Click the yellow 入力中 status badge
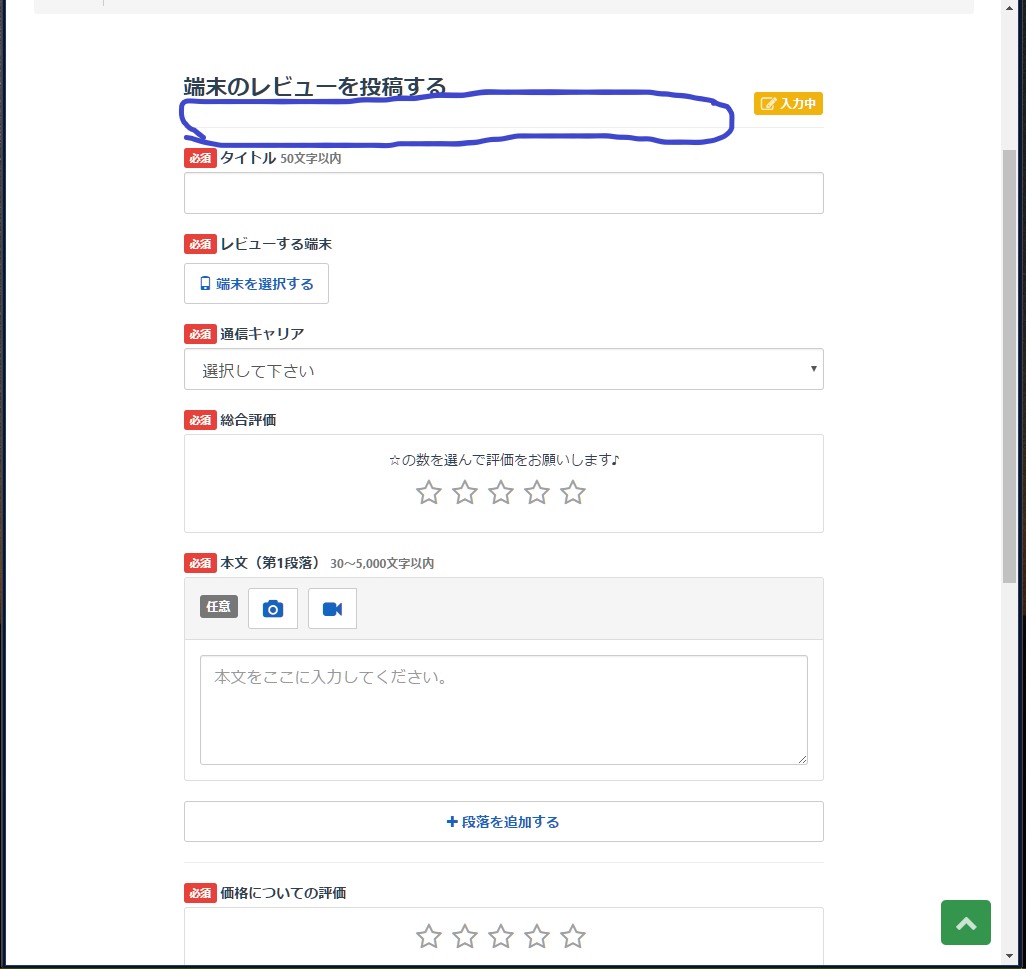The height and width of the screenshot is (969, 1026). tap(788, 104)
